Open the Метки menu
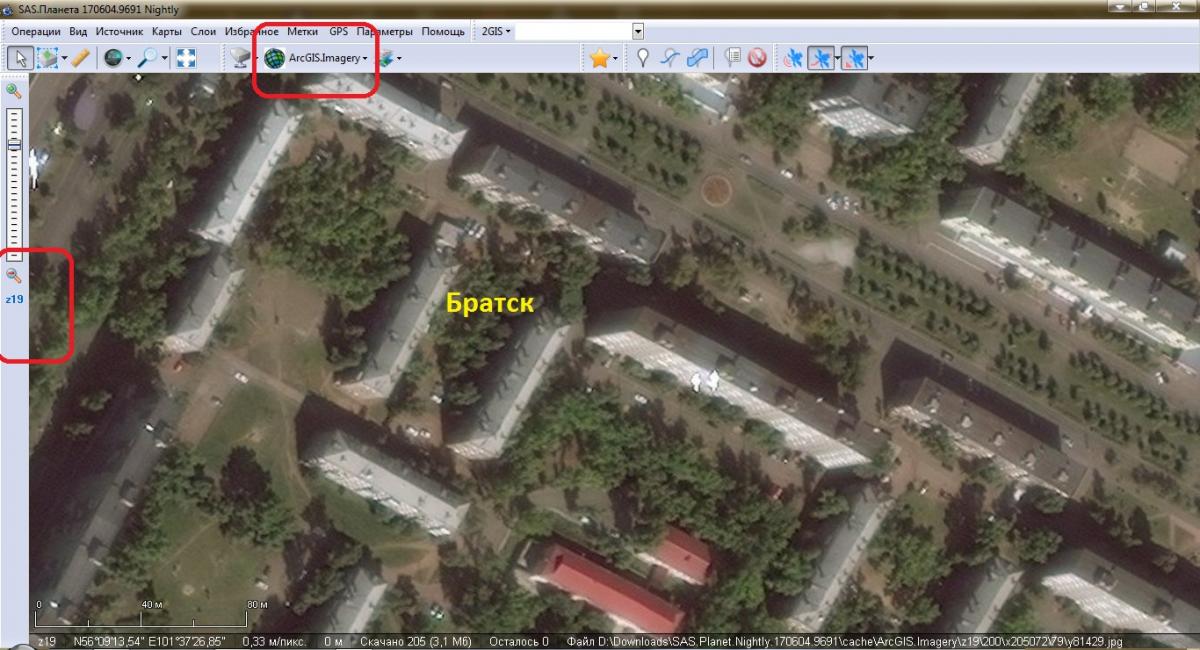 pos(302,31)
